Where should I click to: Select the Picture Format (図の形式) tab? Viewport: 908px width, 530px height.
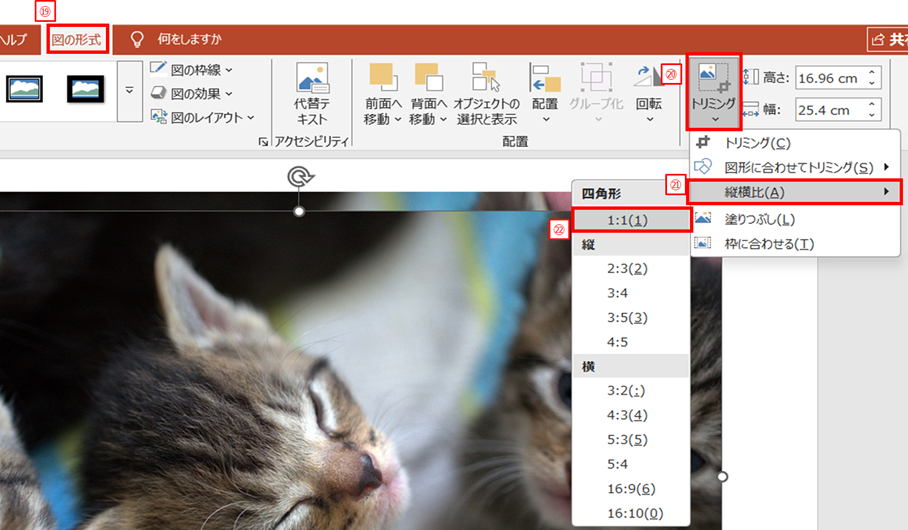pyautogui.click(x=77, y=40)
